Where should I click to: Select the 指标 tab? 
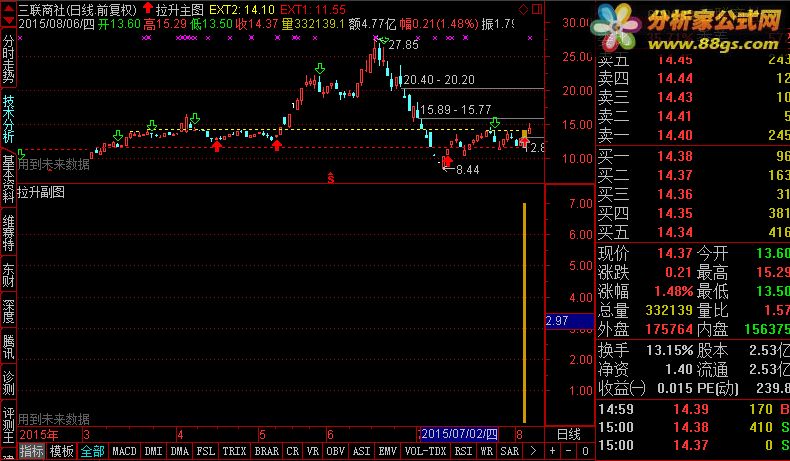(x=31, y=451)
